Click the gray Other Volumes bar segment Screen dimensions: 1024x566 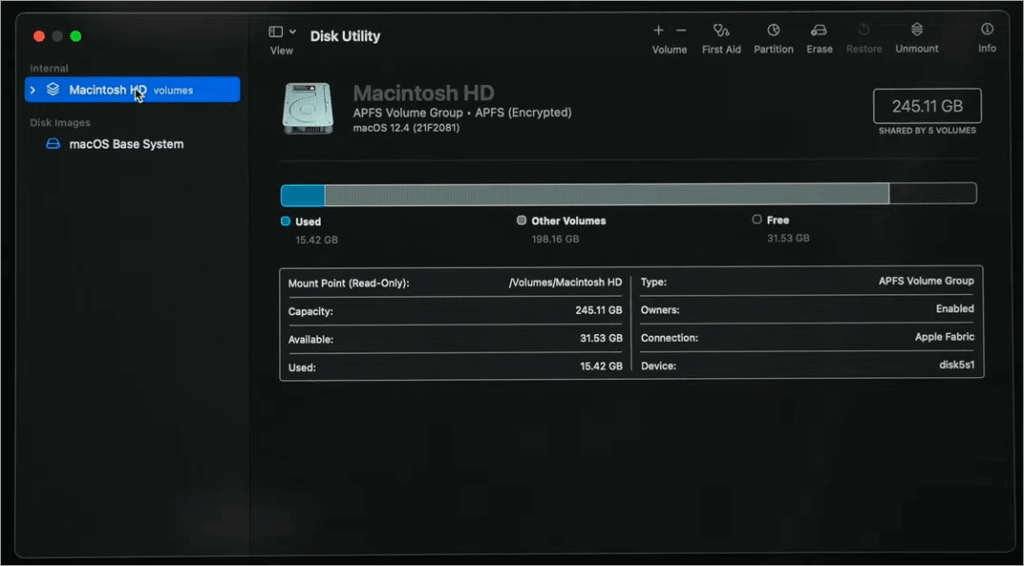coord(605,194)
